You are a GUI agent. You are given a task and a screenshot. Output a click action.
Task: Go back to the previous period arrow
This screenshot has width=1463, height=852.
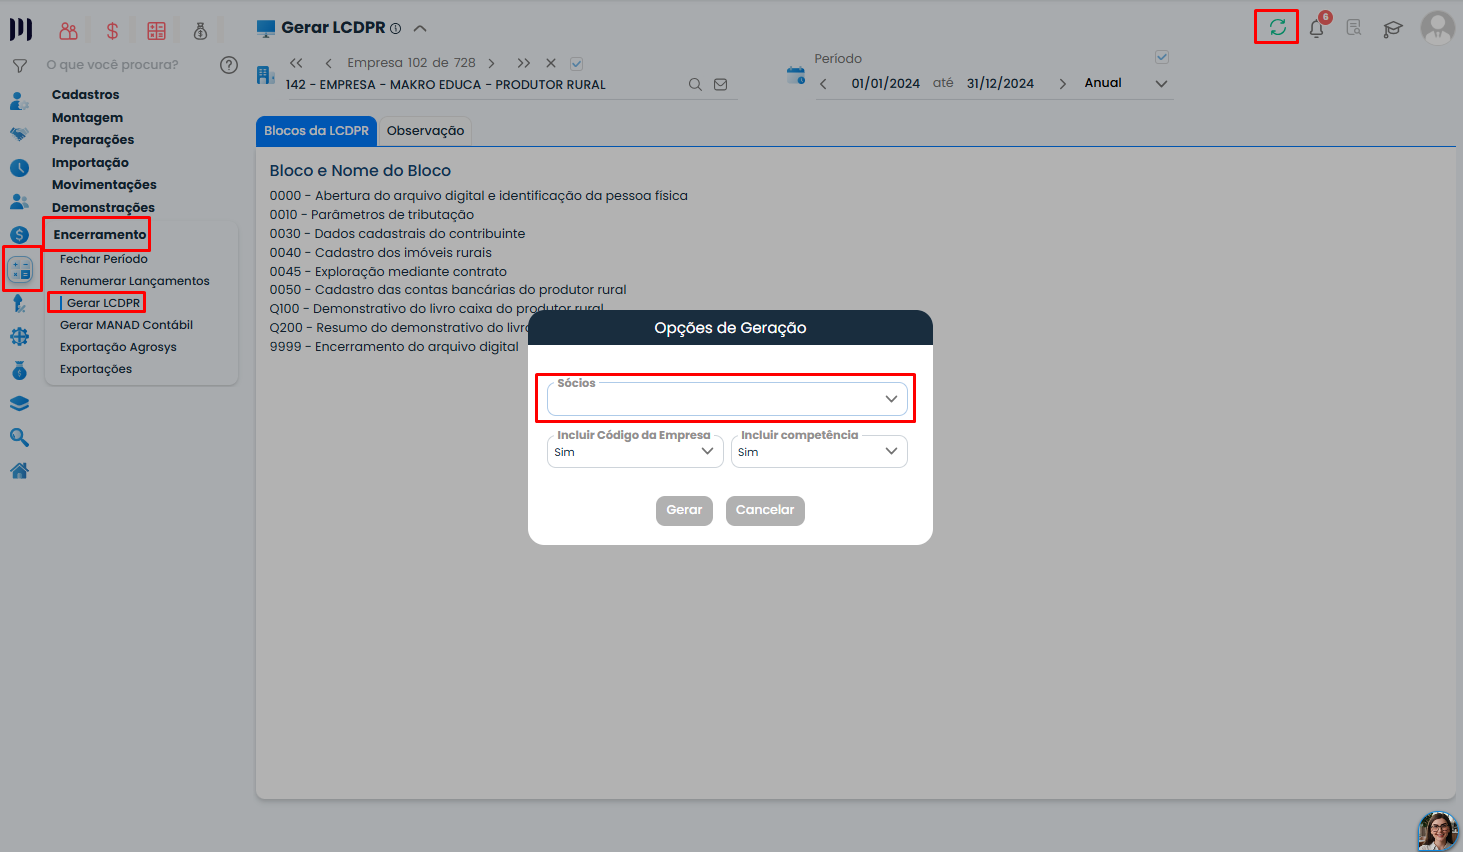[823, 84]
